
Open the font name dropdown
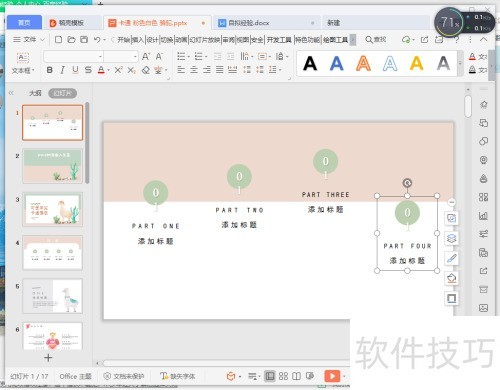click(x=100, y=57)
